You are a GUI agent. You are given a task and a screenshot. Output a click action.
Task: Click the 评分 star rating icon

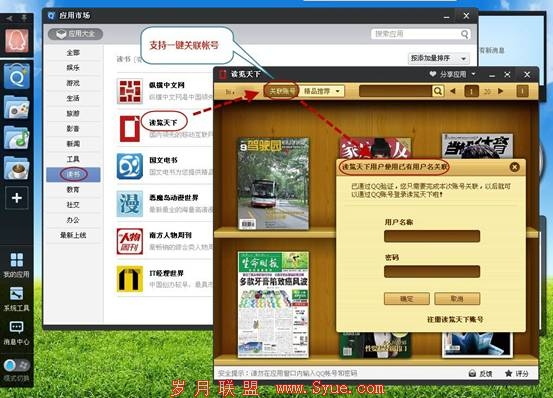pos(508,373)
